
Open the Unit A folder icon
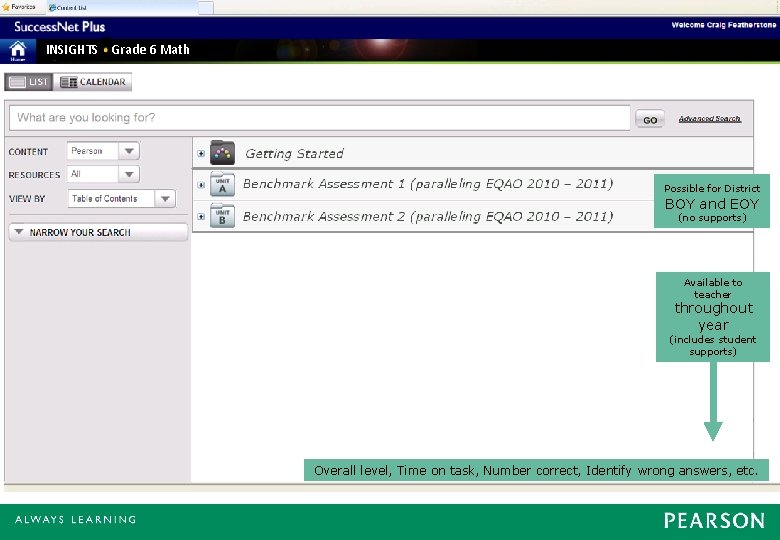coord(222,184)
